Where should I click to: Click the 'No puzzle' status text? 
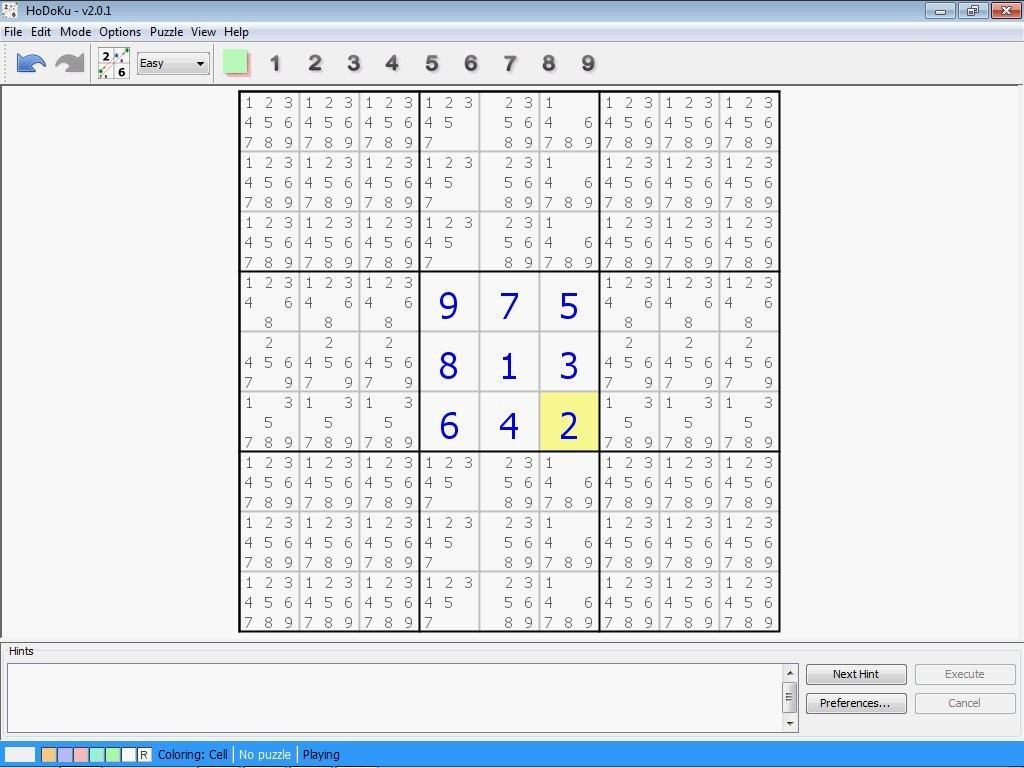pos(264,755)
